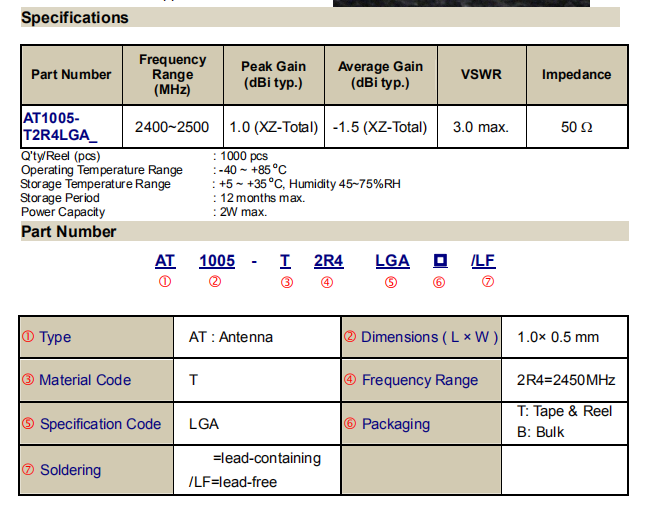Screen dimensions: 651x509
Task: Click the 'Power Capacity' label
Action: 63,212
